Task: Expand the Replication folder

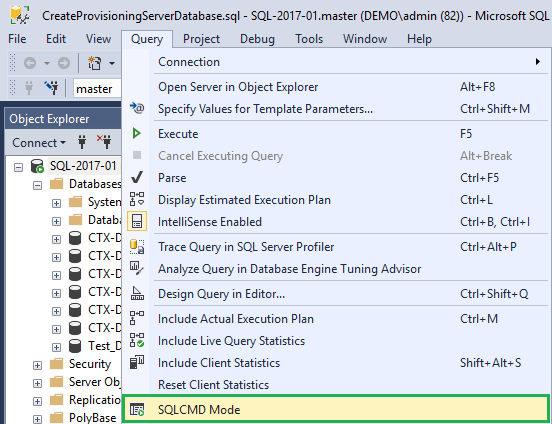Action: tap(37, 401)
